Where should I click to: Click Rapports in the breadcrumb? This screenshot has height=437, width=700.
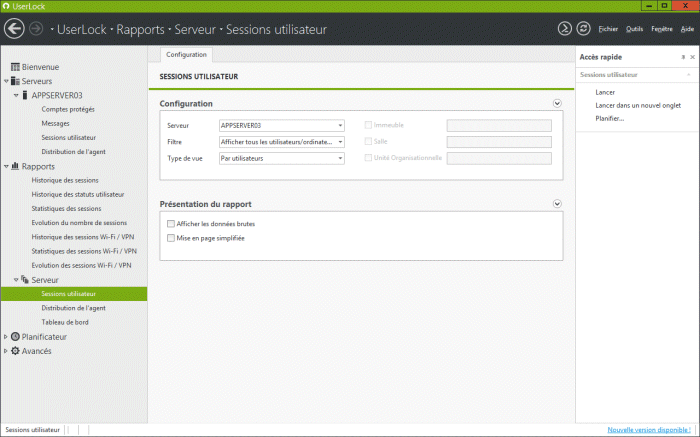coord(140,29)
